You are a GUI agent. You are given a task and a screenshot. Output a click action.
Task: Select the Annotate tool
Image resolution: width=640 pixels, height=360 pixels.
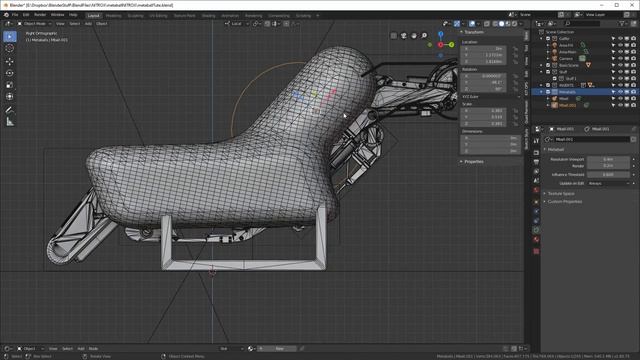click(x=10, y=110)
